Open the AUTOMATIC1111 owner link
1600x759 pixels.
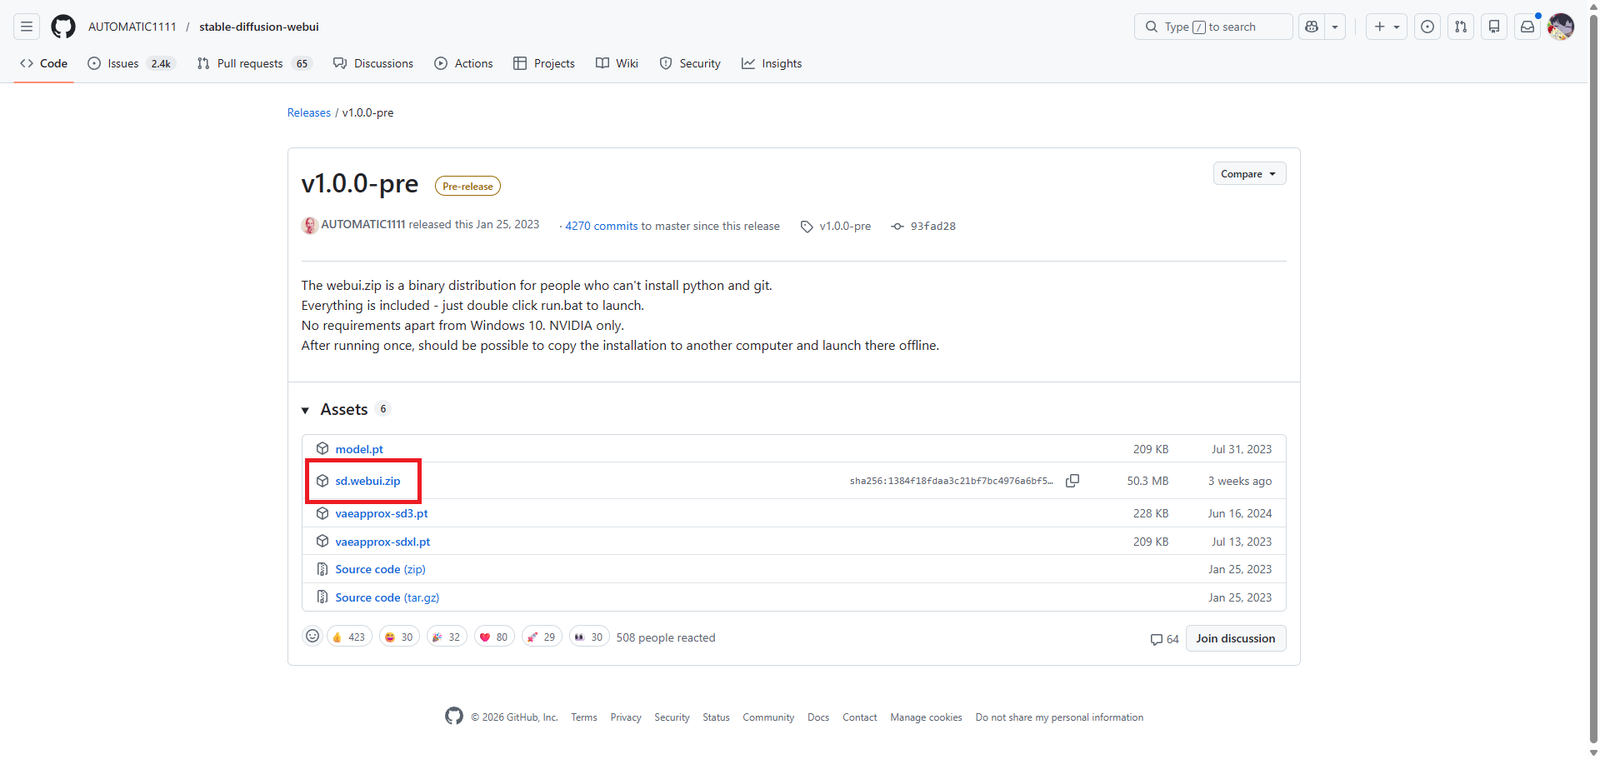(132, 27)
